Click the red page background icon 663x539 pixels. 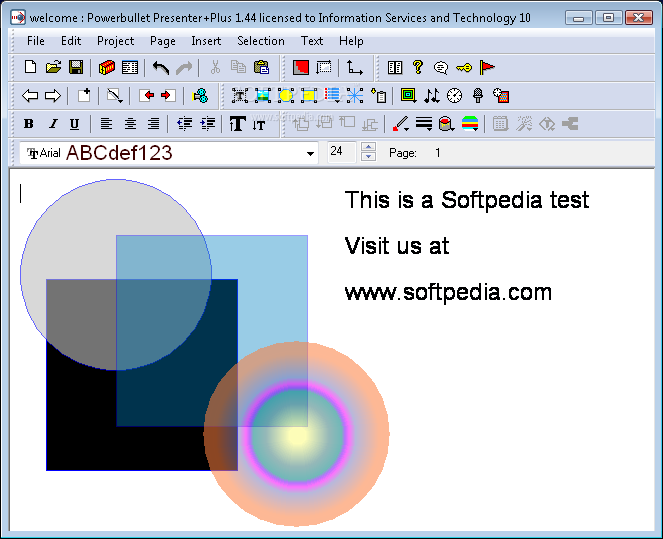pyautogui.click(x=301, y=68)
